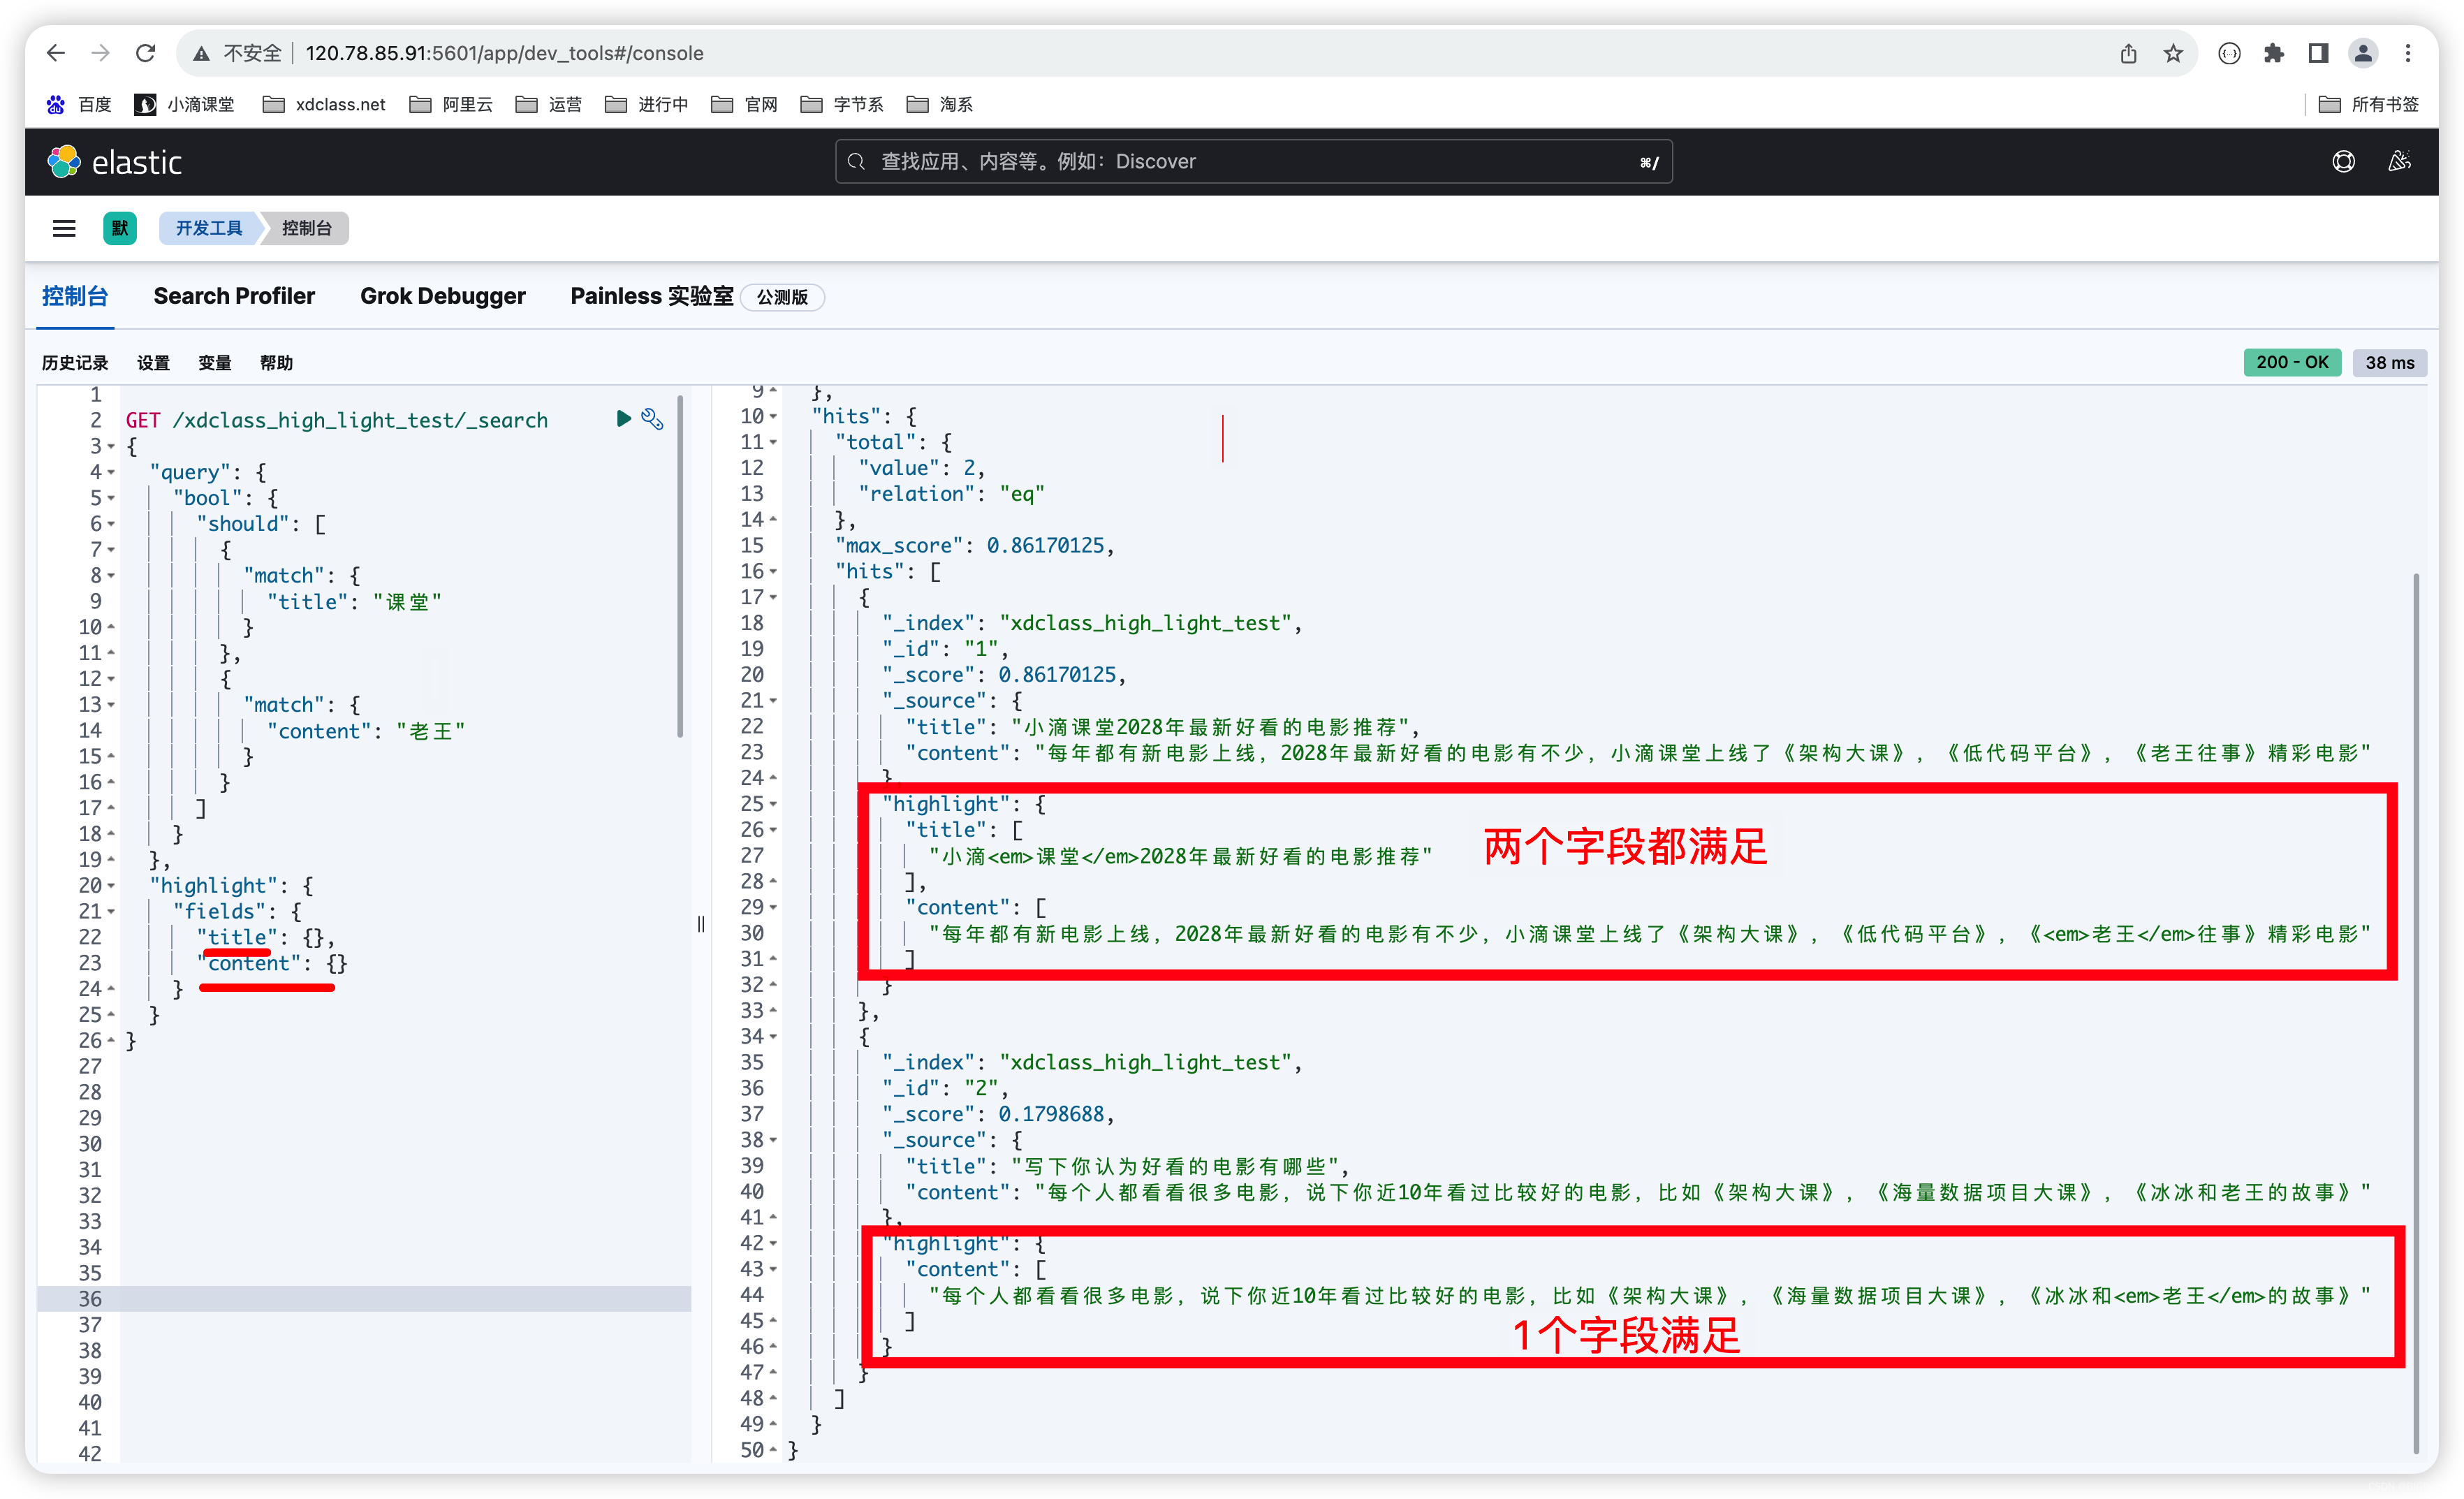The width and height of the screenshot is (2464, 1499).
Task: Collapse the query fold arrow on line 4
Action: coord(111,472)
